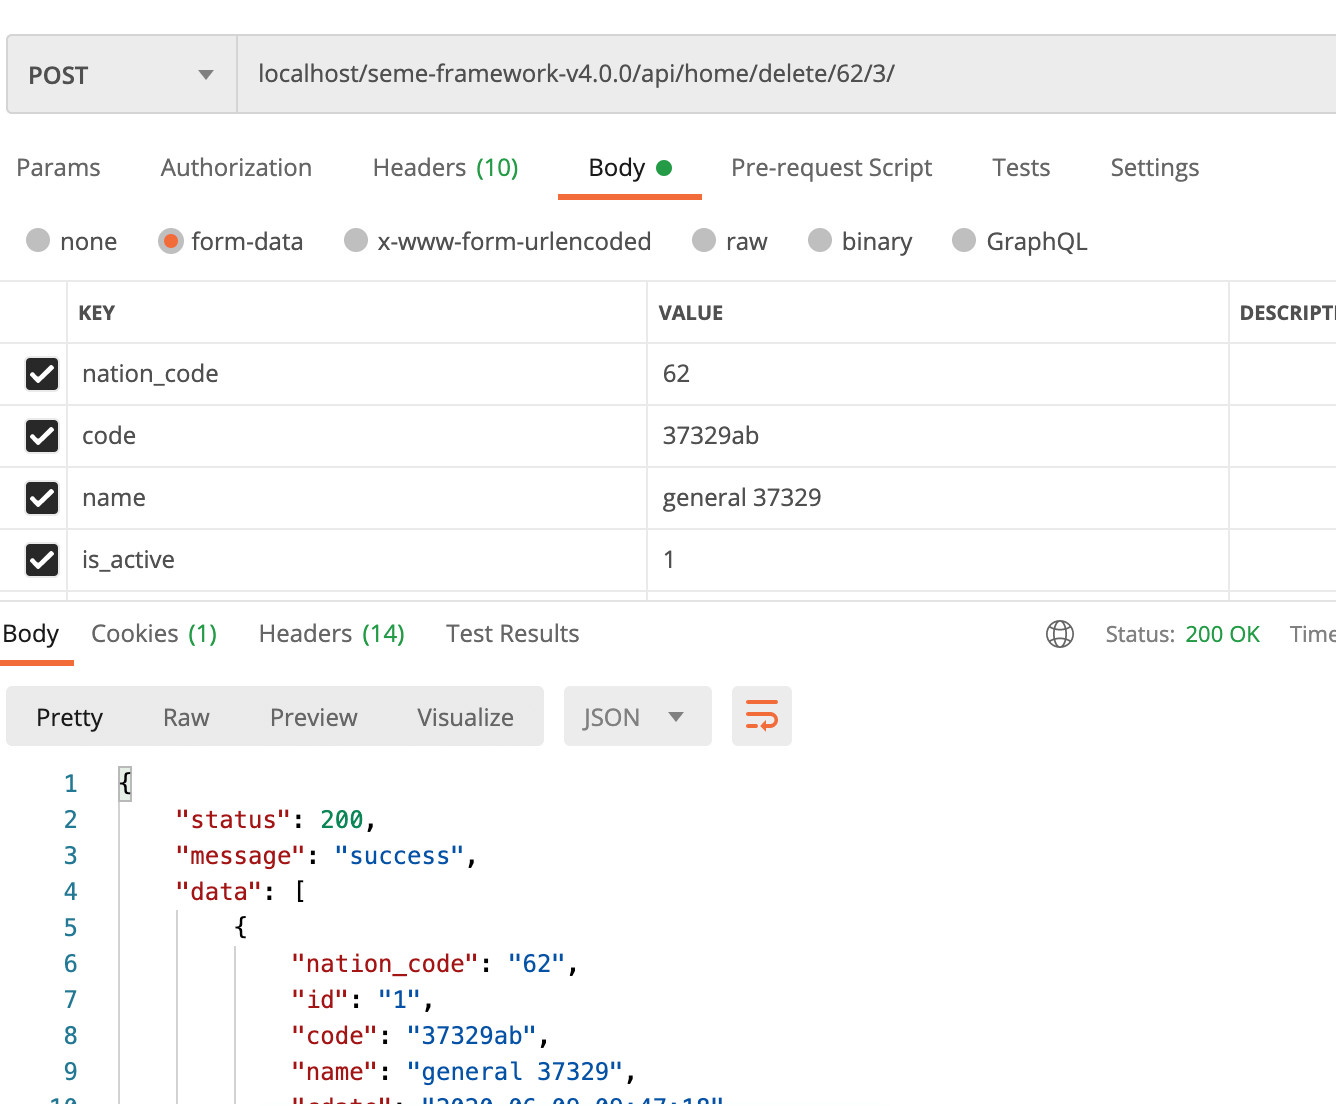Click the nation_code key cell

click(357, 374)
